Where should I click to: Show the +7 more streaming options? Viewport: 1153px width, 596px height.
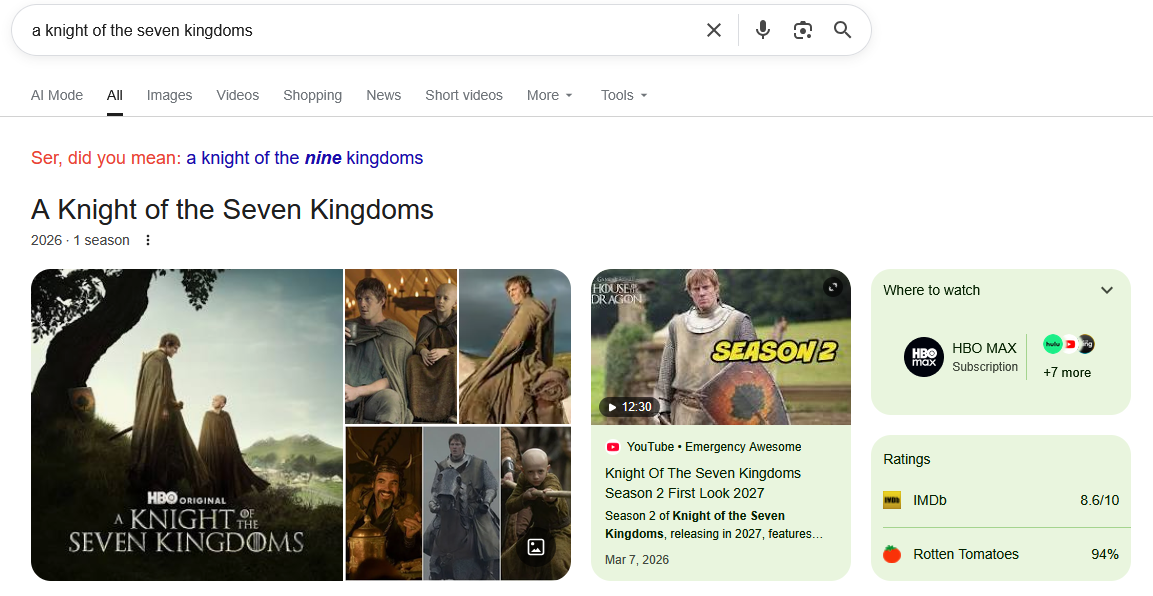(x=1067, y=373)
